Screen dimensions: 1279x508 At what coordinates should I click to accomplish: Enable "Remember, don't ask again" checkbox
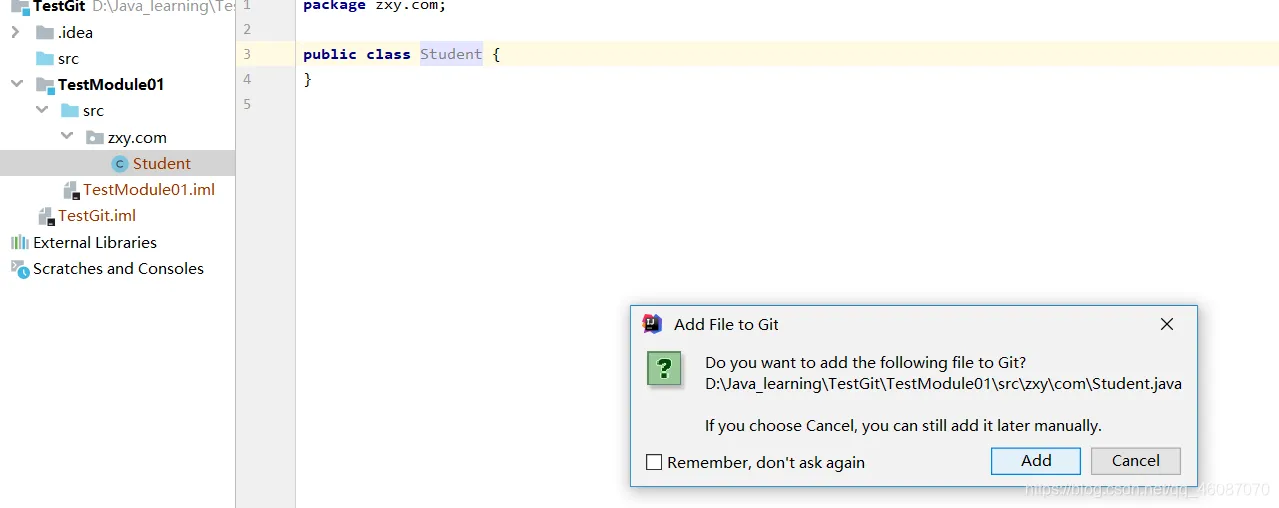(x=654, y=462)
